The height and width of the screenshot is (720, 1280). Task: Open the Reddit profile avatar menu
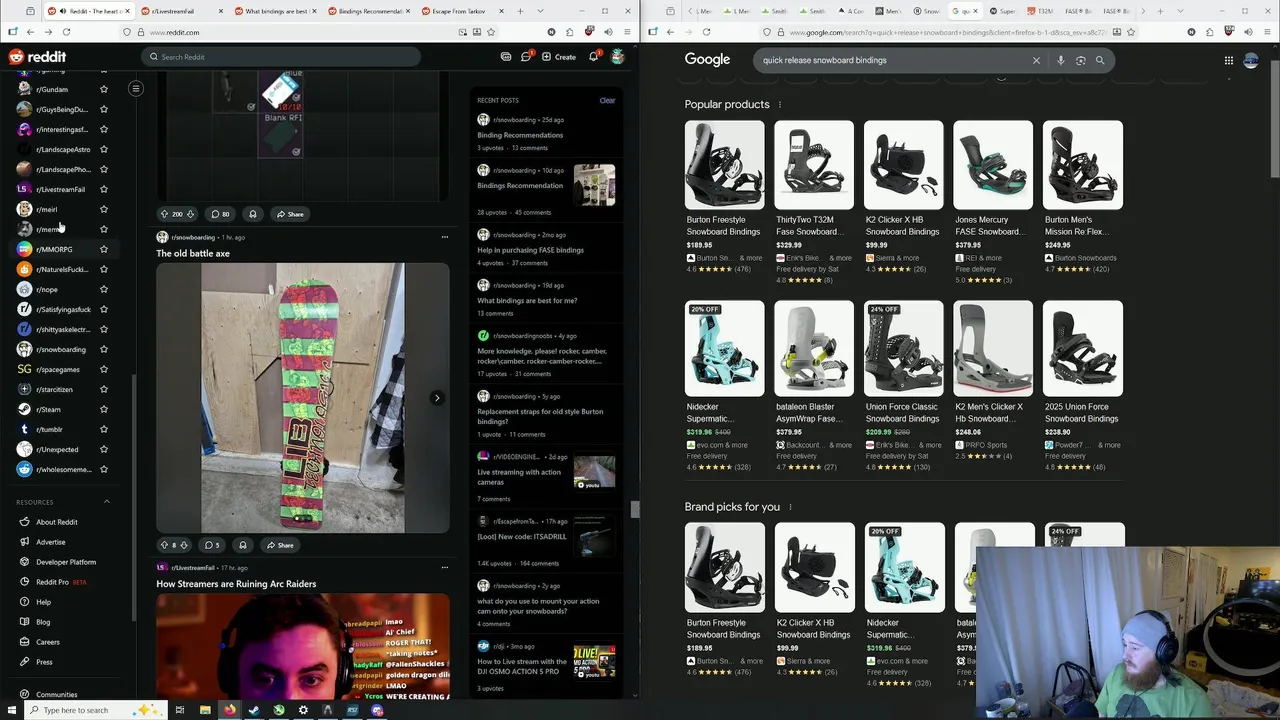618,57
